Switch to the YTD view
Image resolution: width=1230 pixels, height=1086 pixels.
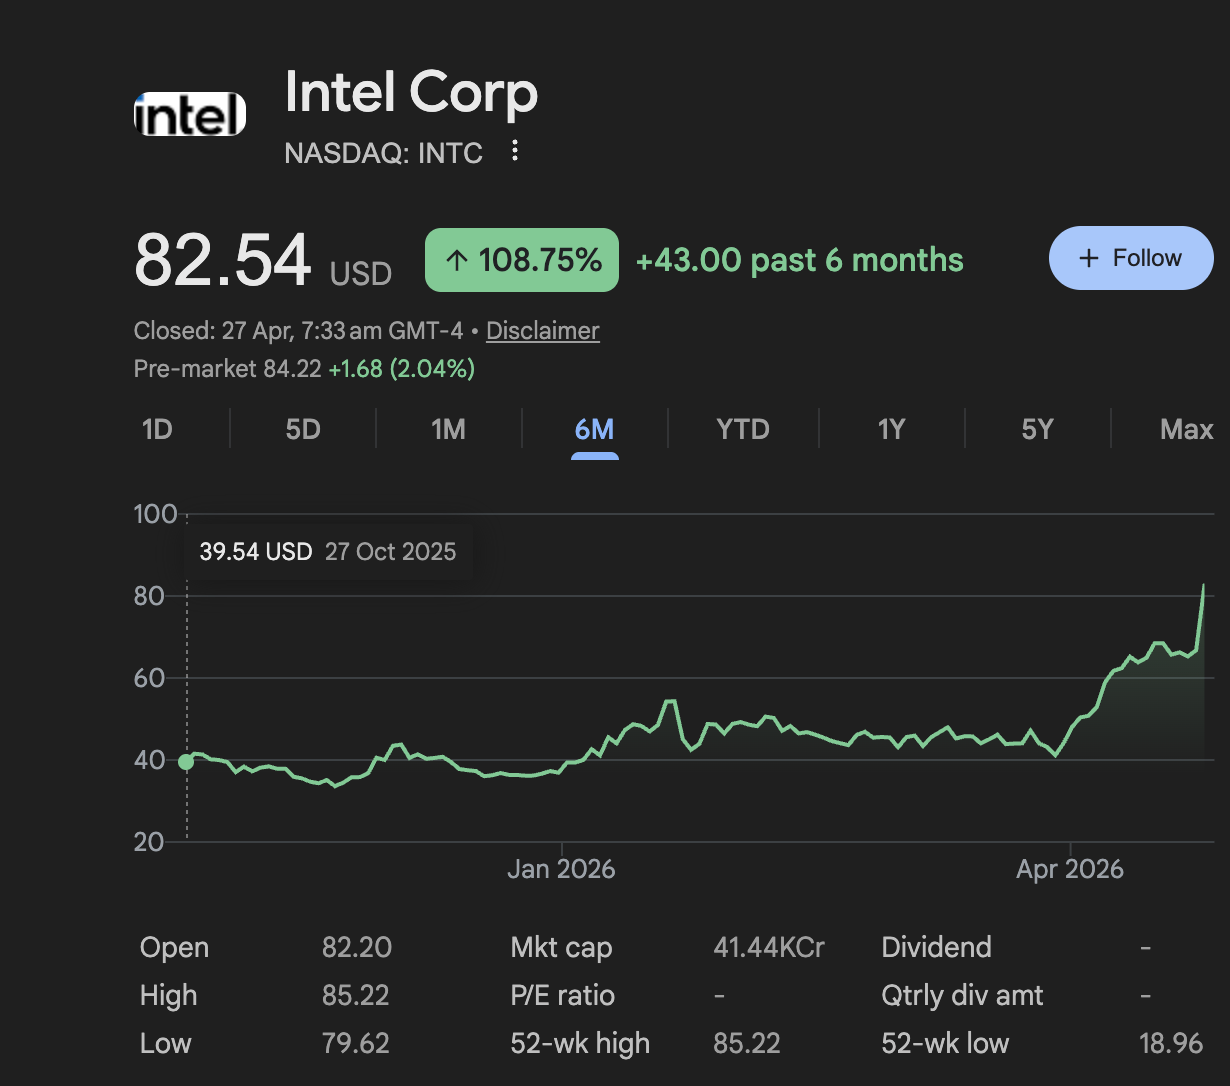tap(742, 429)
